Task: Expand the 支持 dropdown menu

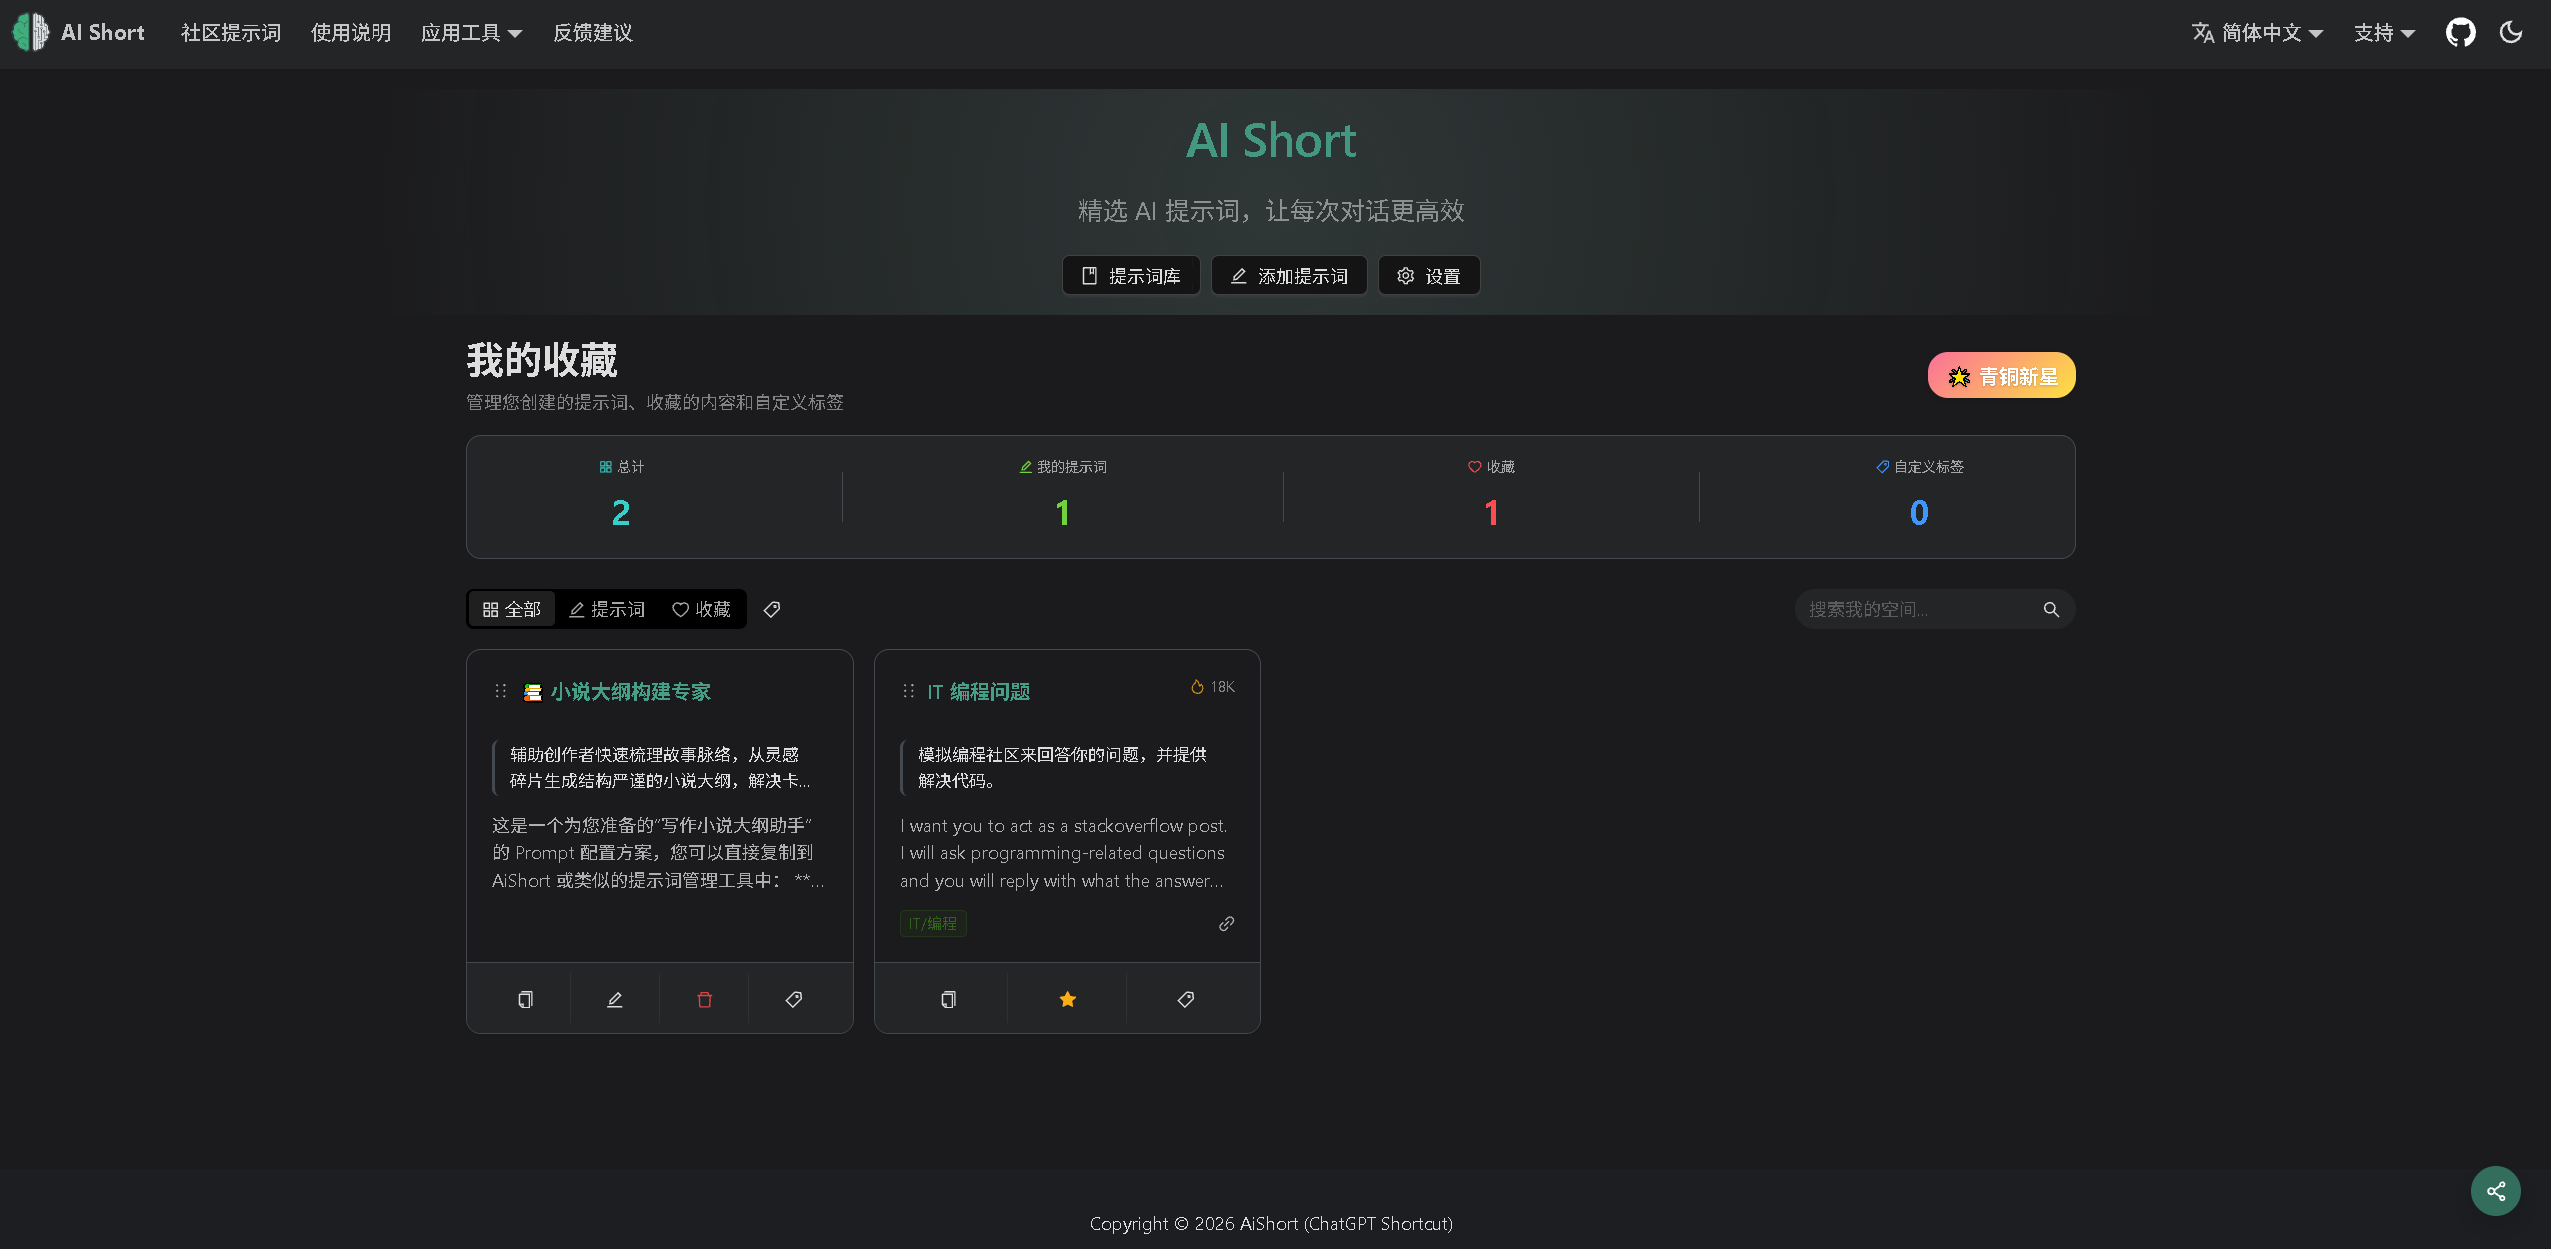Action: point(2384,33)
